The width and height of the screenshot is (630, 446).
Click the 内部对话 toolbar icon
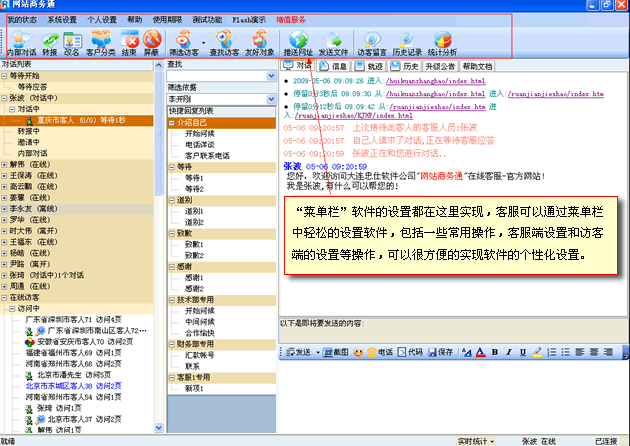point(20,42)
